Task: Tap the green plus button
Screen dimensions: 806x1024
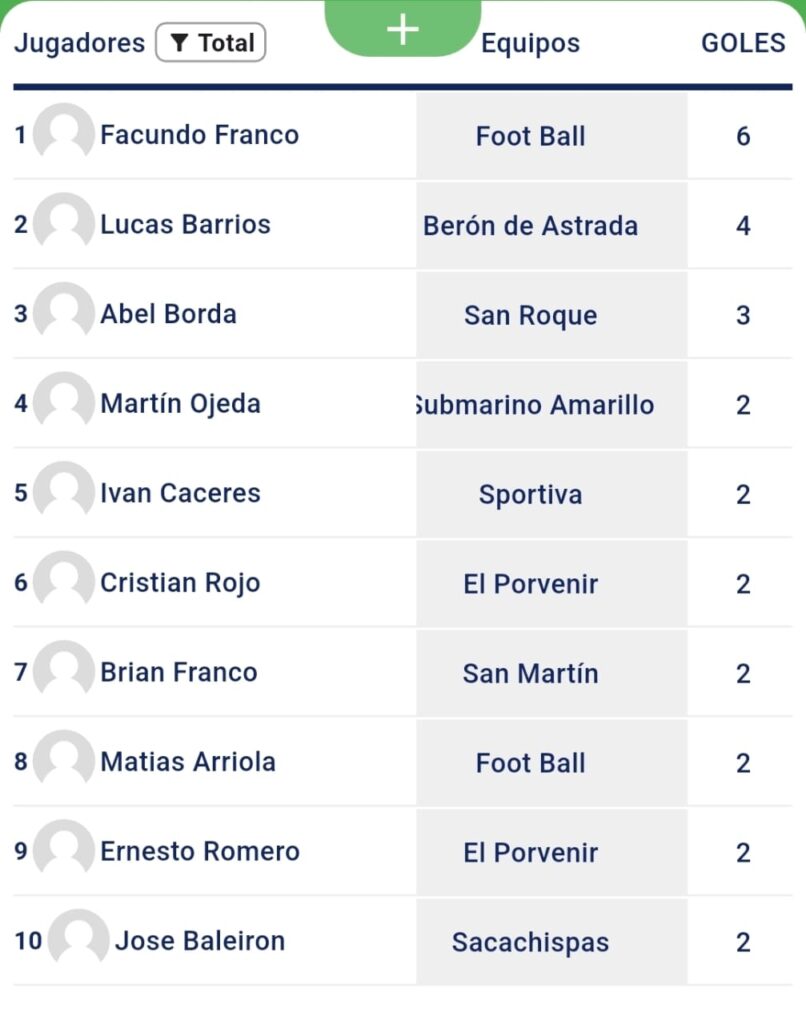Action: tap(402, 29)
